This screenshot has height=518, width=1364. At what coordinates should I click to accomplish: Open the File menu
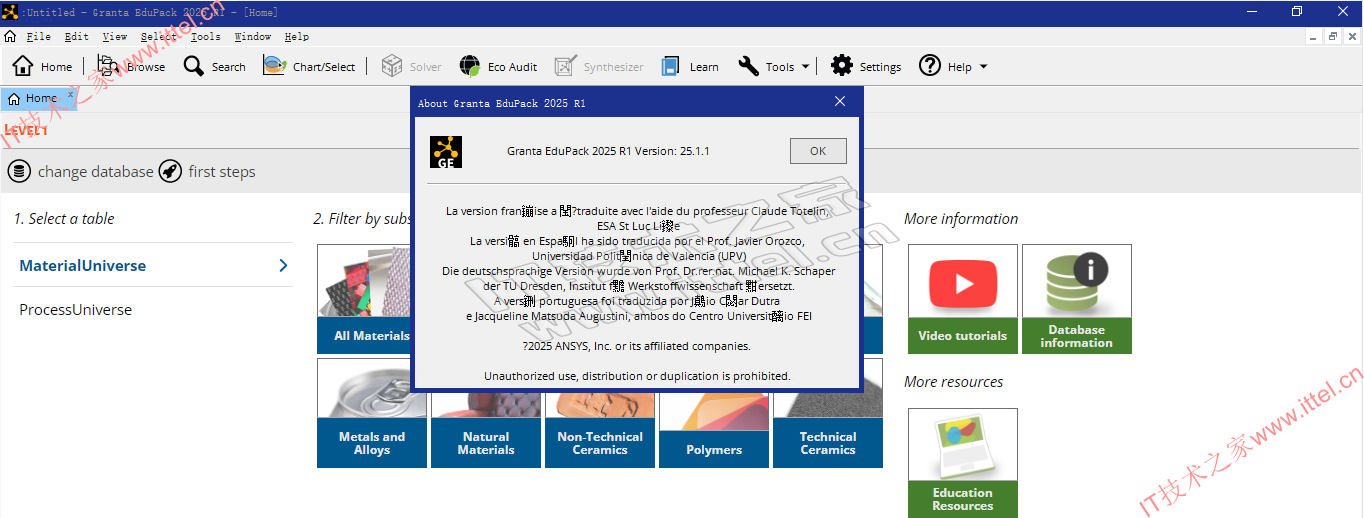[39, 37]
